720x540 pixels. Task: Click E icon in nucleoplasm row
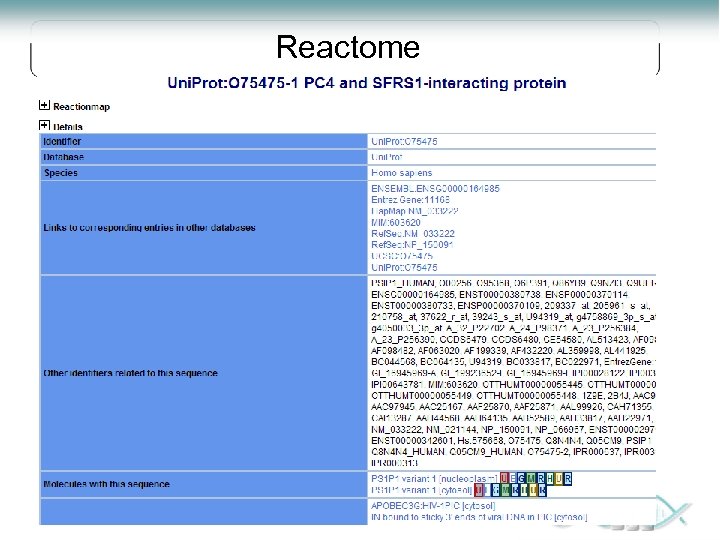513,479
